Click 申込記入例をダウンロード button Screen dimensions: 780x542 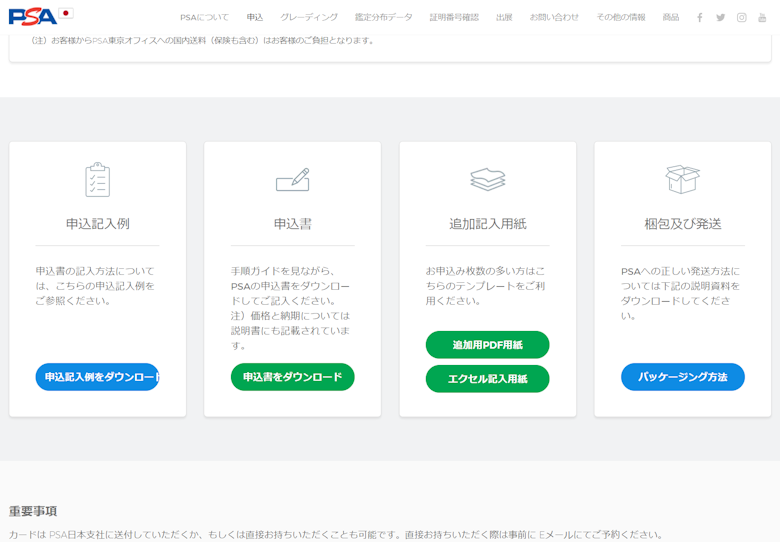(98, 377)
